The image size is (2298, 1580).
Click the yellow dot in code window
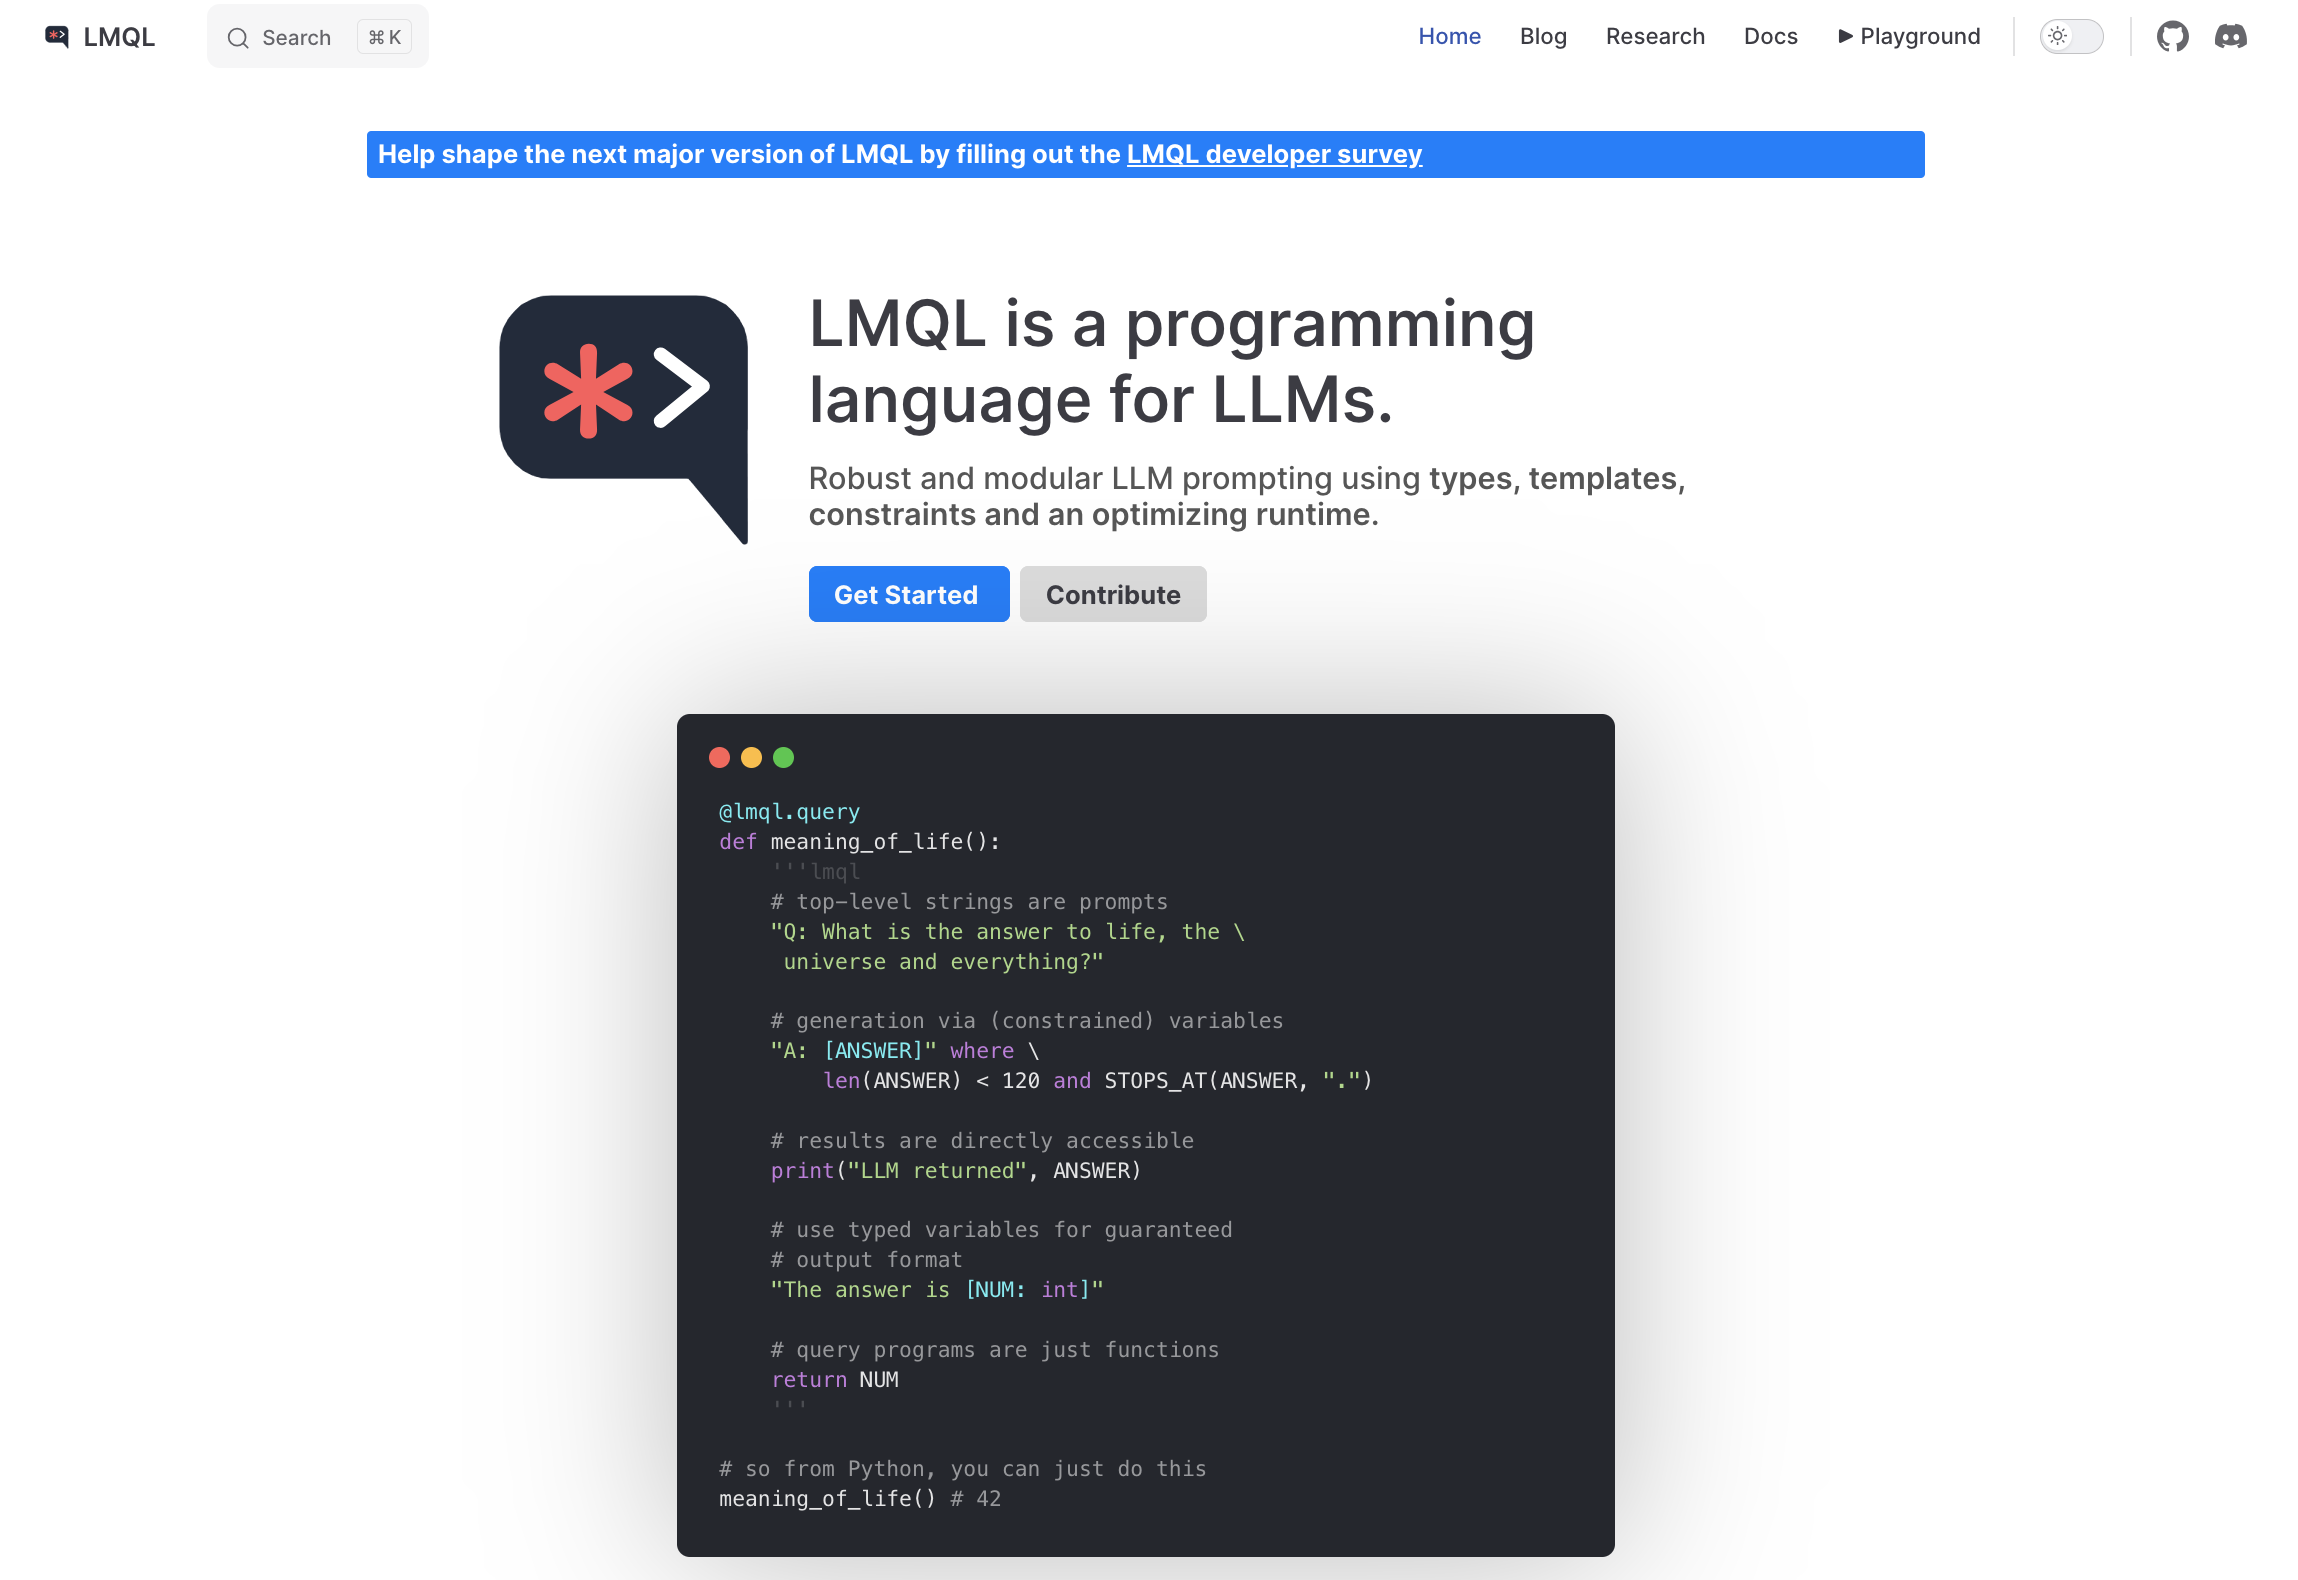[x=751, y=758]
